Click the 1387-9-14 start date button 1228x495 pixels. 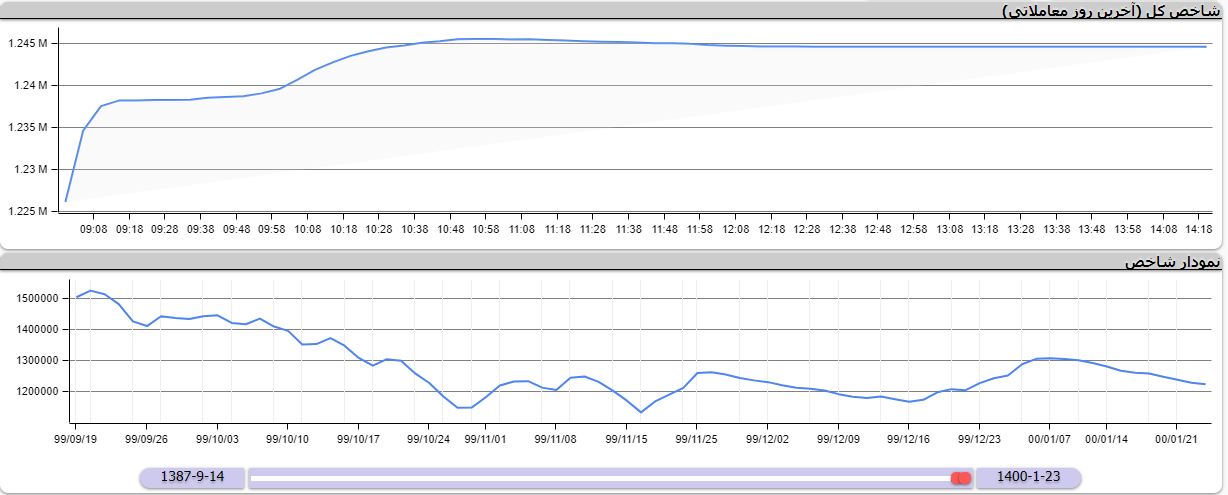coord(191,477)
